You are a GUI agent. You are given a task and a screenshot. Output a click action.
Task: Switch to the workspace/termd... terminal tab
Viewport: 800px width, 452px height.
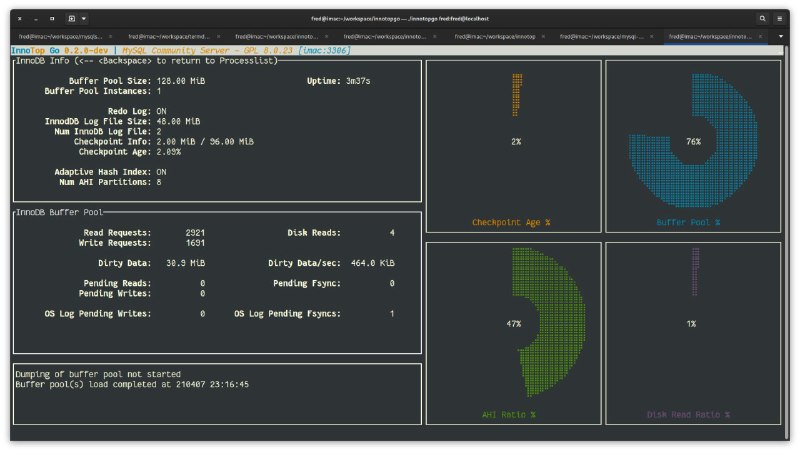click(169, 36)
